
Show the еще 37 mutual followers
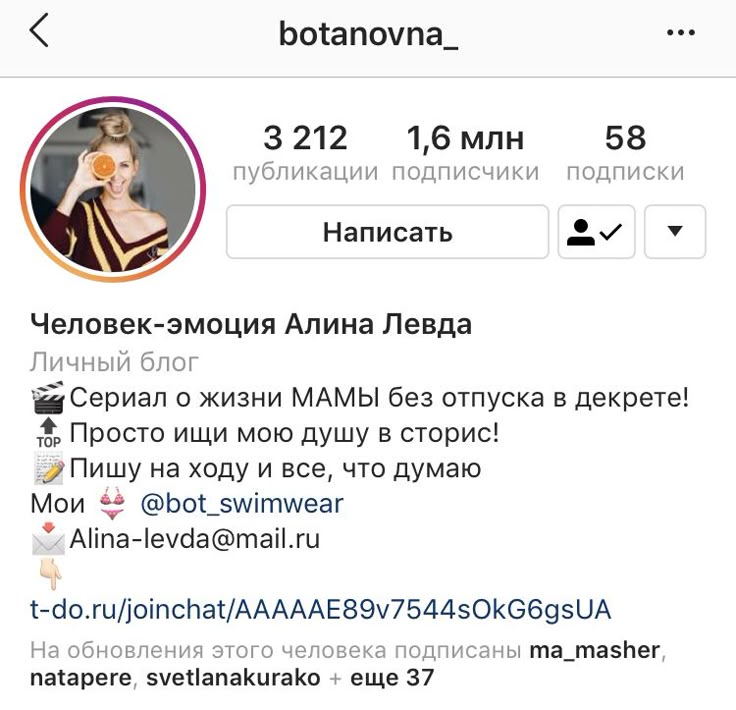(392, 678)
